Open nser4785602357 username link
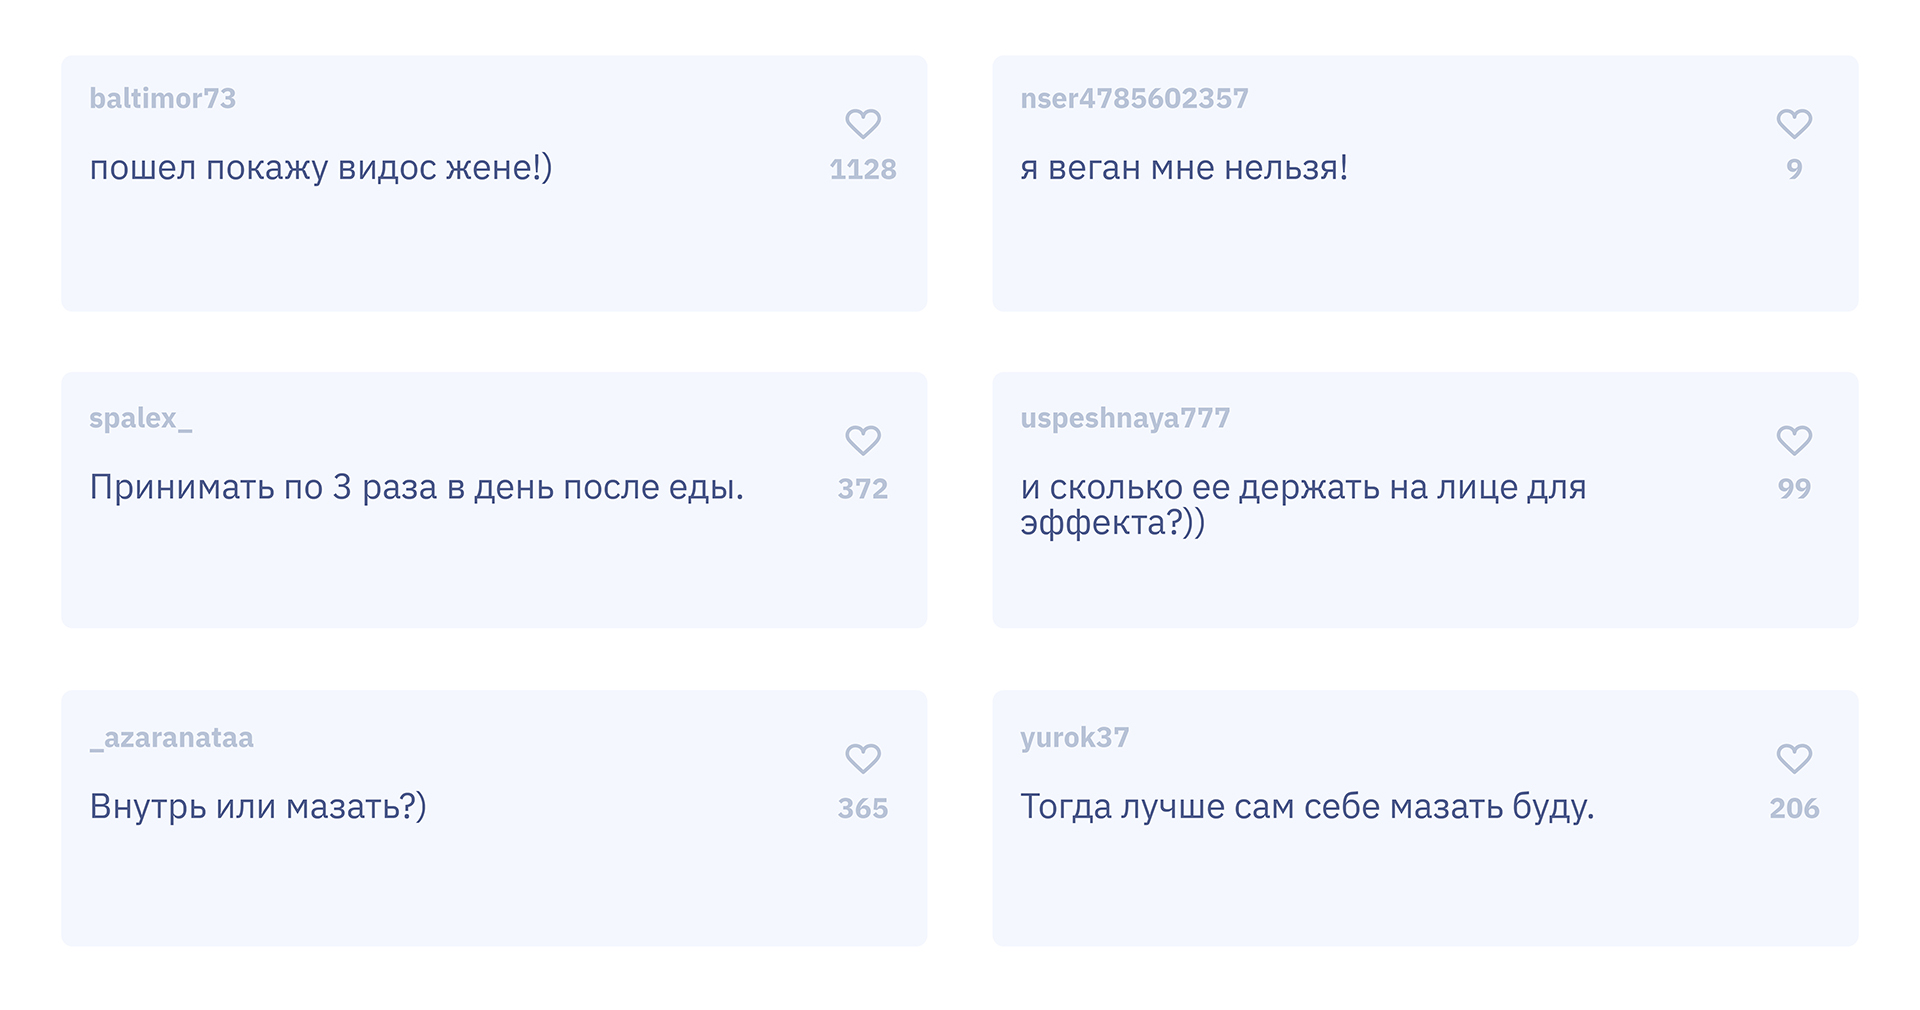1920x1010 pixels. click(x=1133, y=98)
